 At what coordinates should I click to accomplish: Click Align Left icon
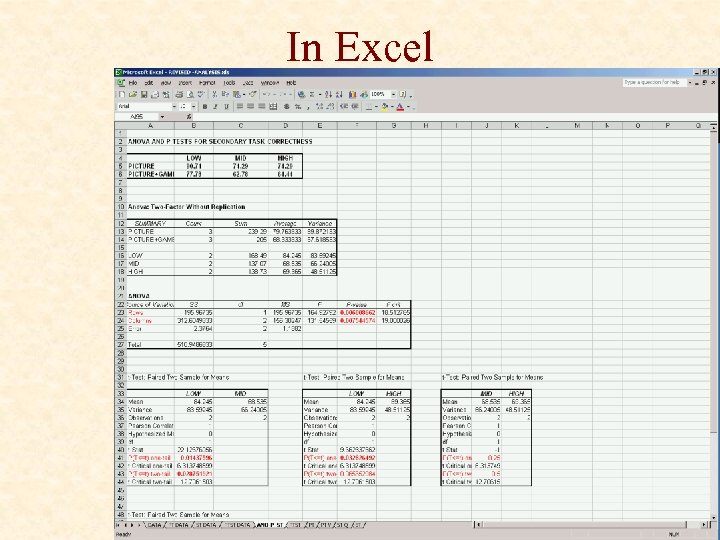pos(240,107)
